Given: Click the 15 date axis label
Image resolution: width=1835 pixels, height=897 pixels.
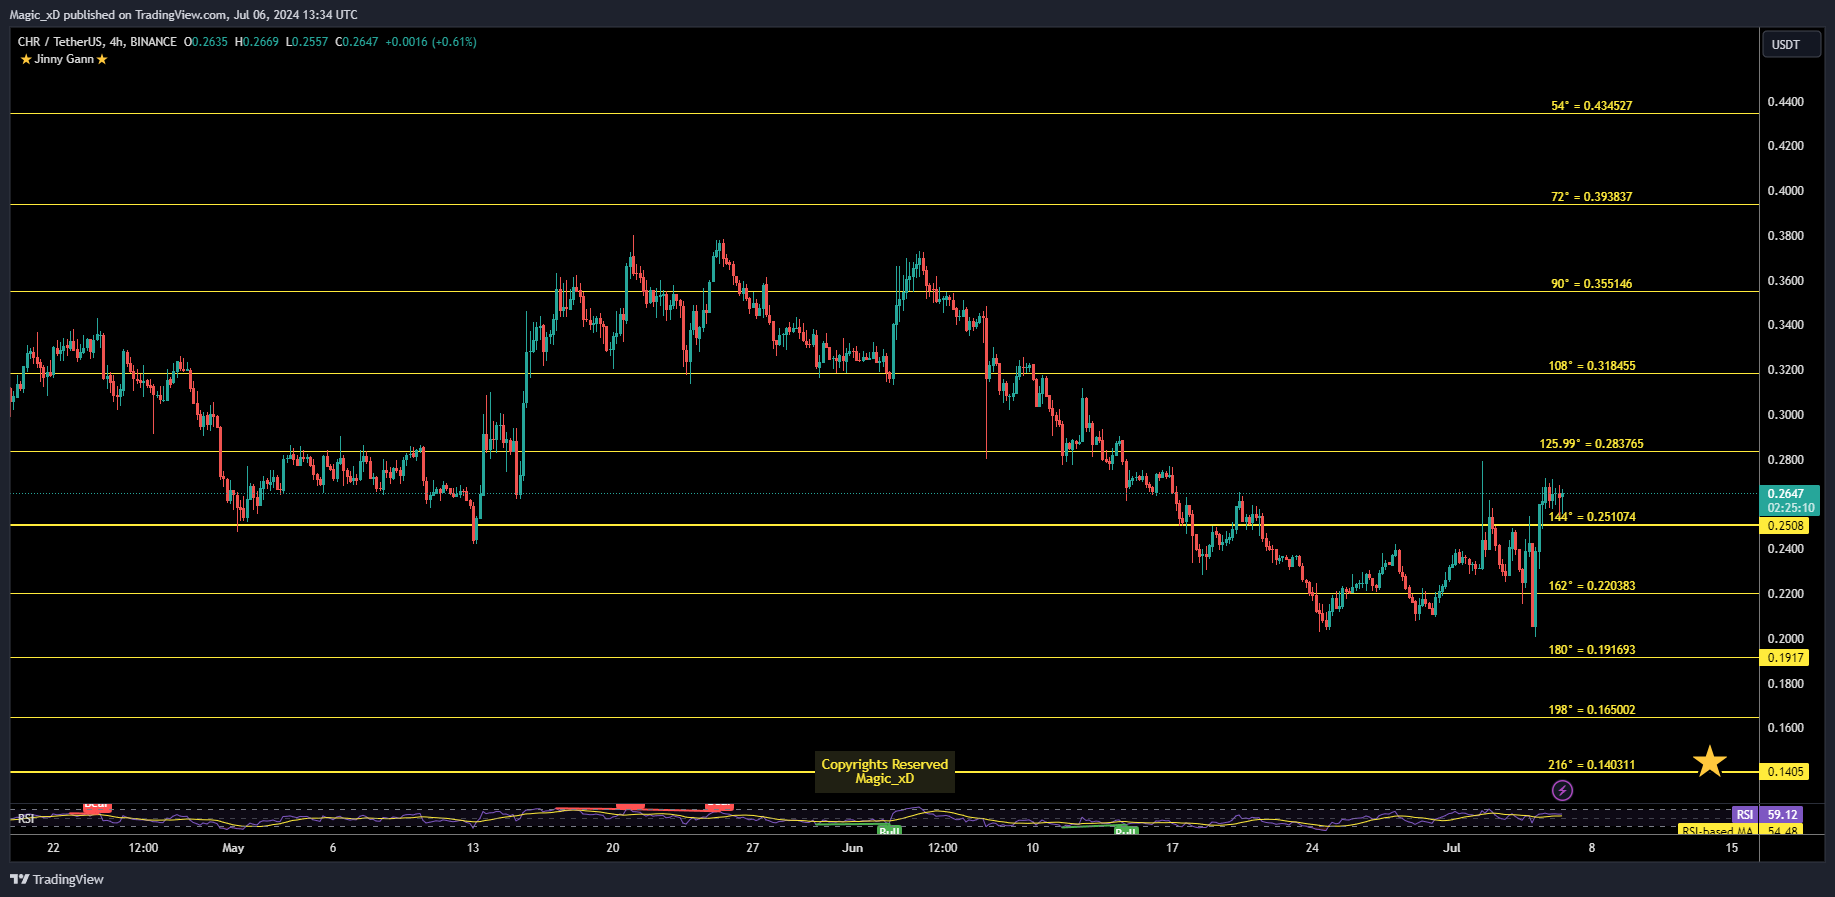Looking at the screenshot, I should click(1732, 848).
